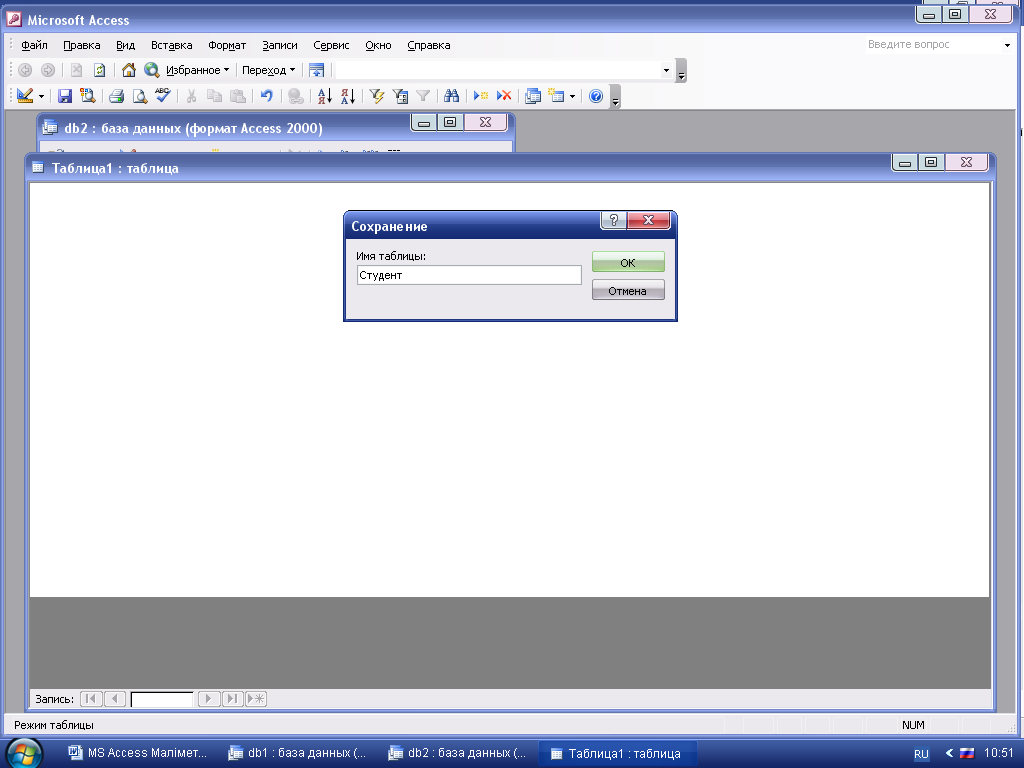
Task: Open the Записи menu
Action: [x=280, y=45]
